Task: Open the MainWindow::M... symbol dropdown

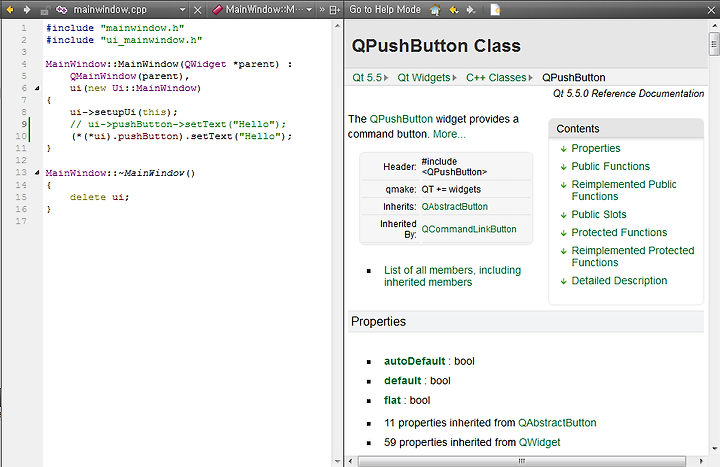Action: click(x=309, y=10)
